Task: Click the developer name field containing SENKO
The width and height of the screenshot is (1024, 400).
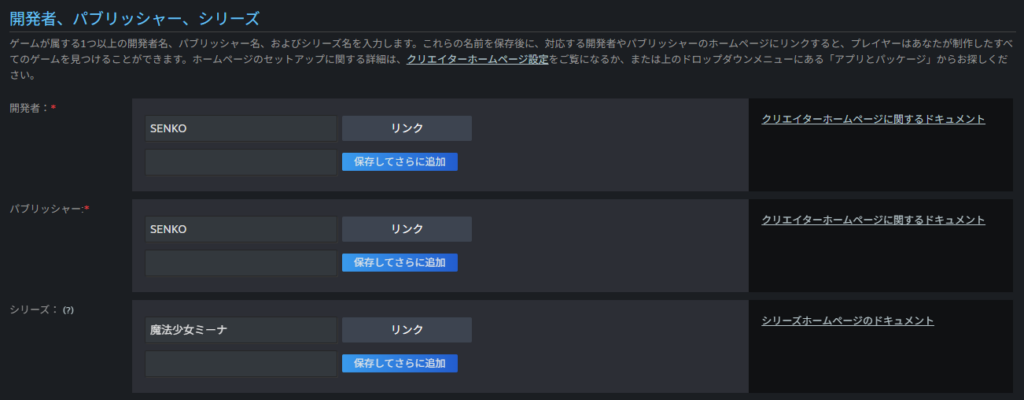Action: (x=241, y=128)
